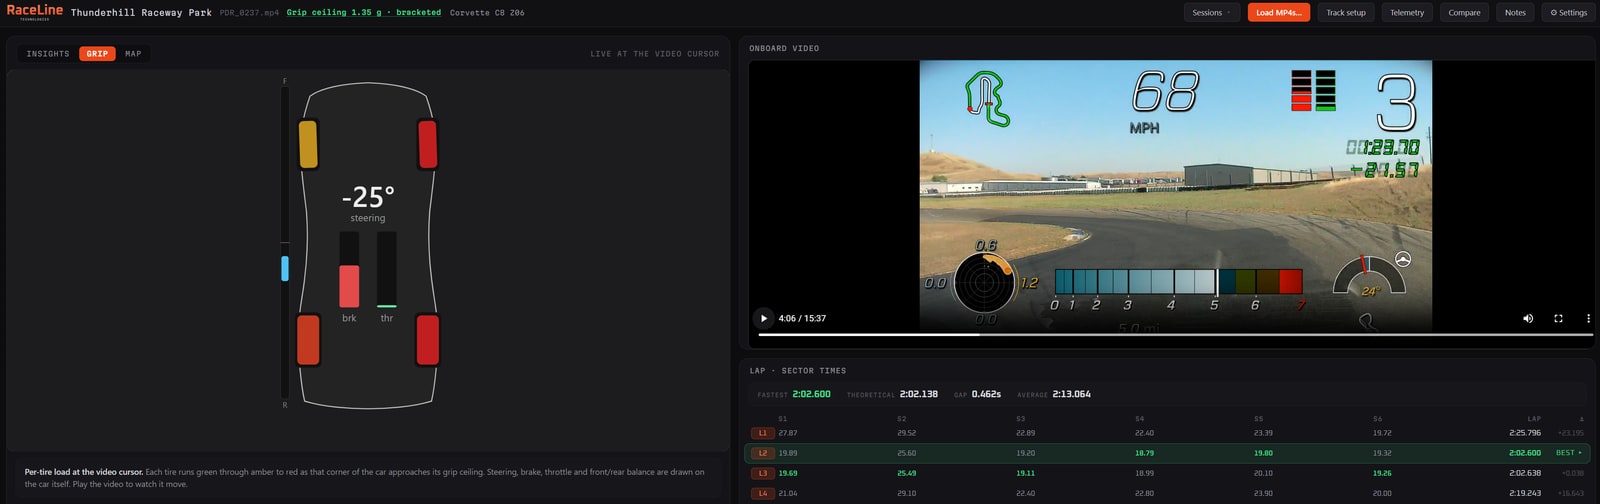The image size is (1600, 504).
Task: Open Track setup
Action: coord(1346,13)
